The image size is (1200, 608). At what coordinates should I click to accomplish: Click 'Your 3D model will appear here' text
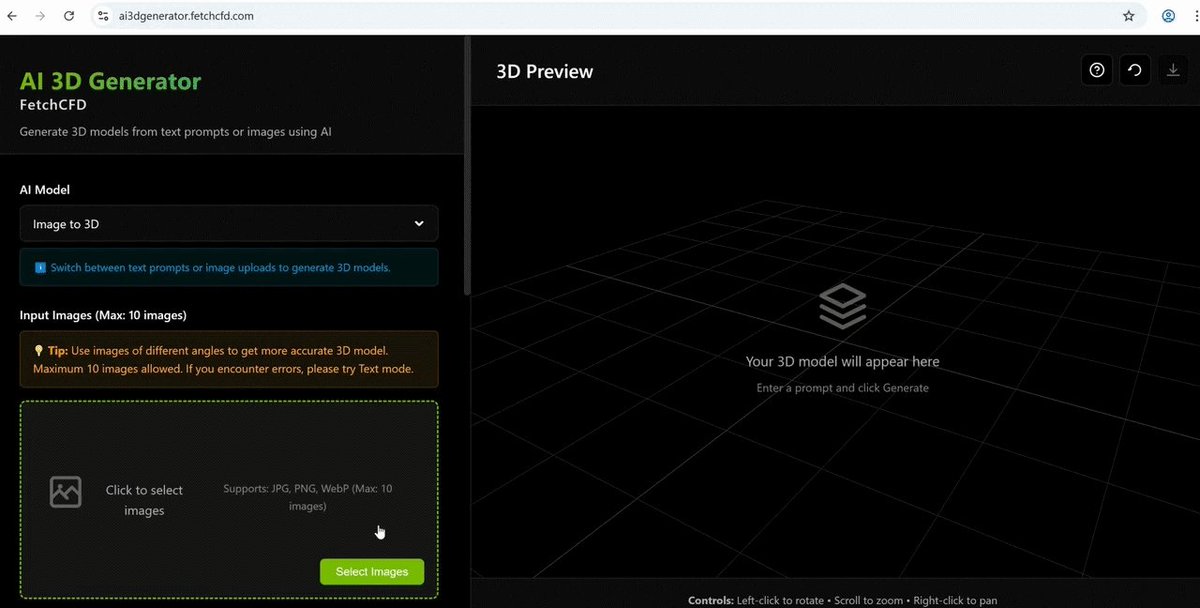point(842,361)
